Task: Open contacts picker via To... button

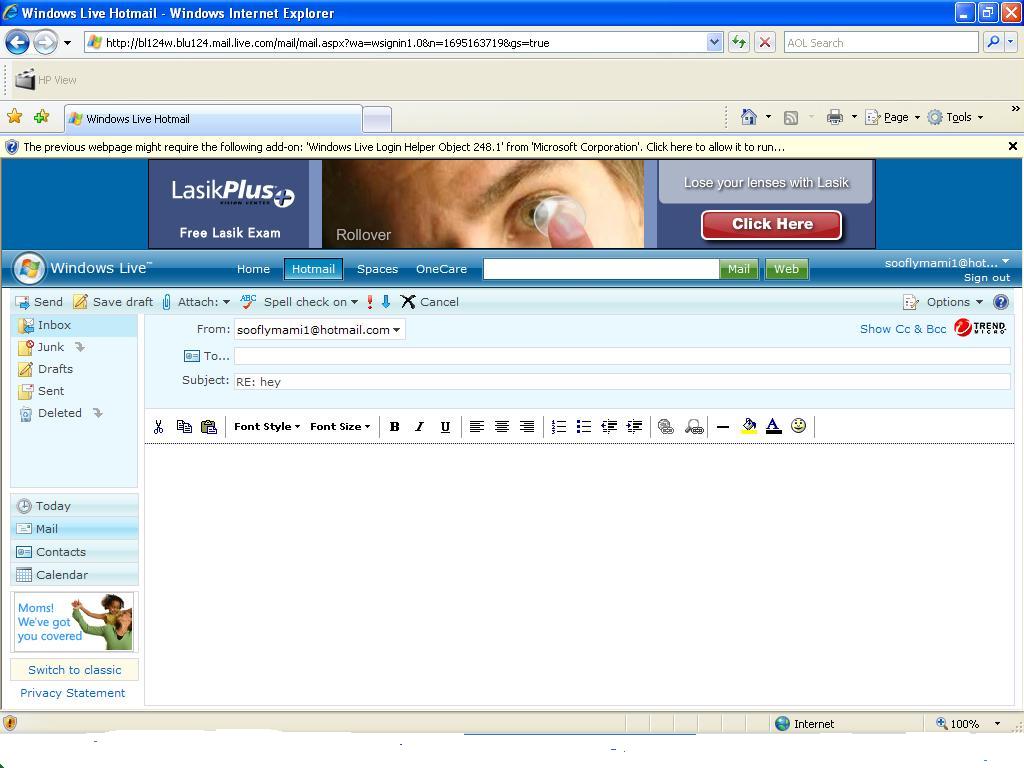Action: [x=206, y=356]
